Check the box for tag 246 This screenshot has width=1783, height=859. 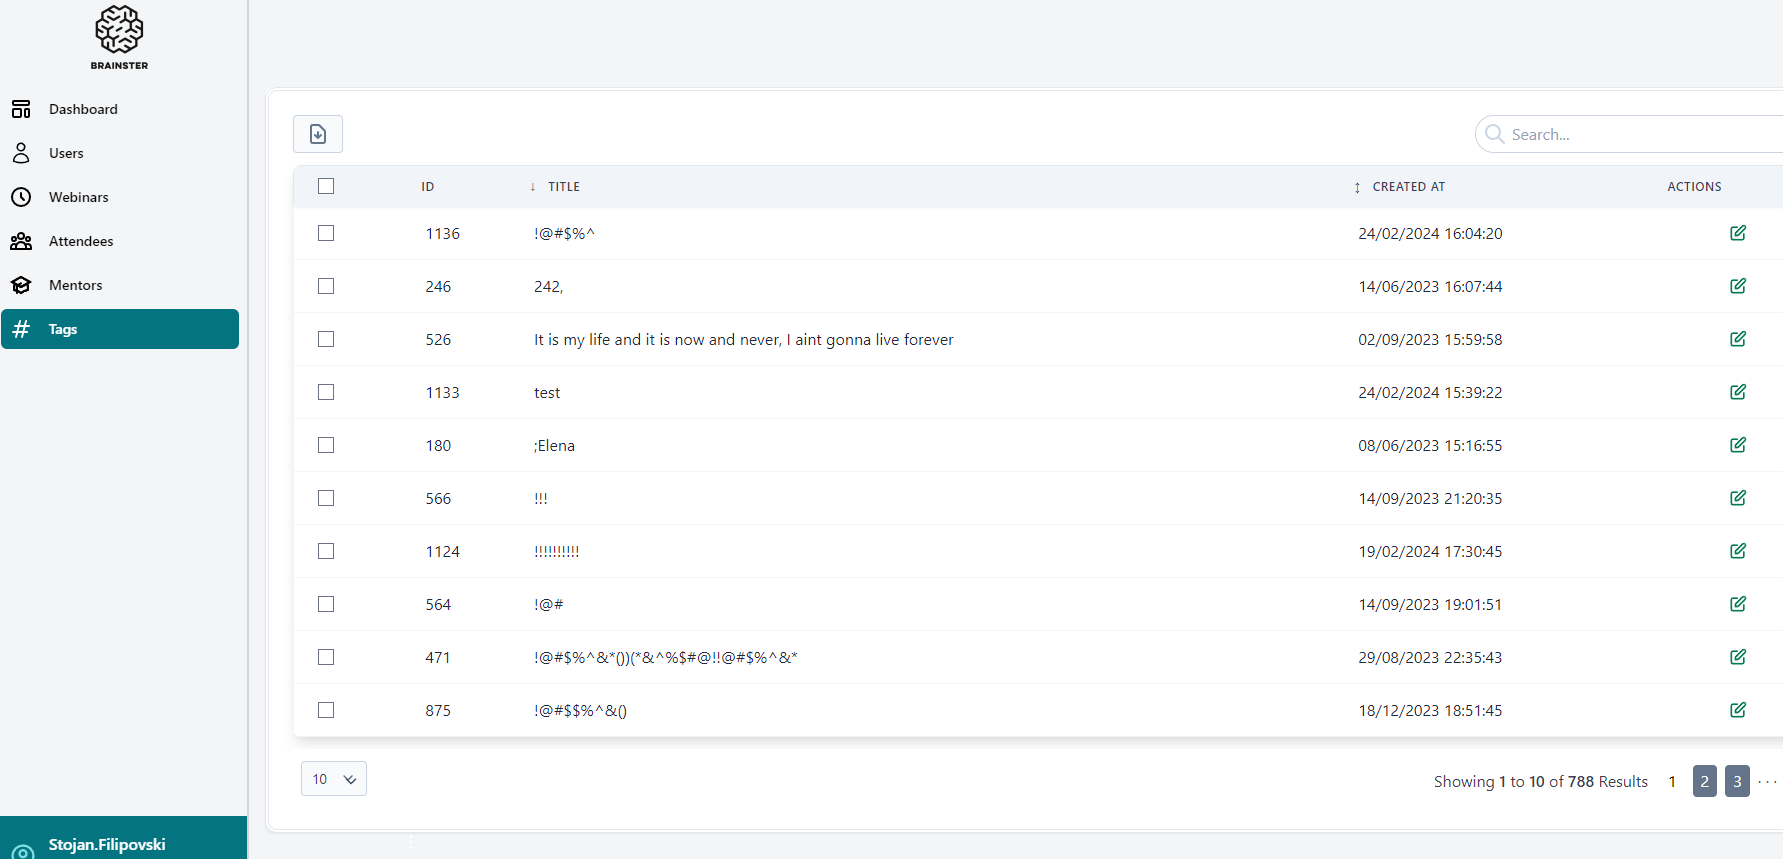326,286
